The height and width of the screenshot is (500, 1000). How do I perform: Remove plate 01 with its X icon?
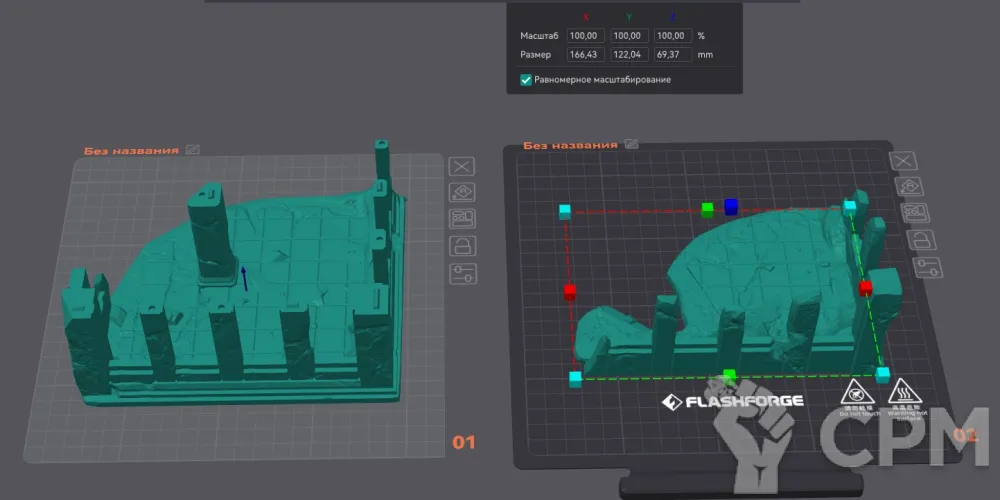[x=461, y=166]
